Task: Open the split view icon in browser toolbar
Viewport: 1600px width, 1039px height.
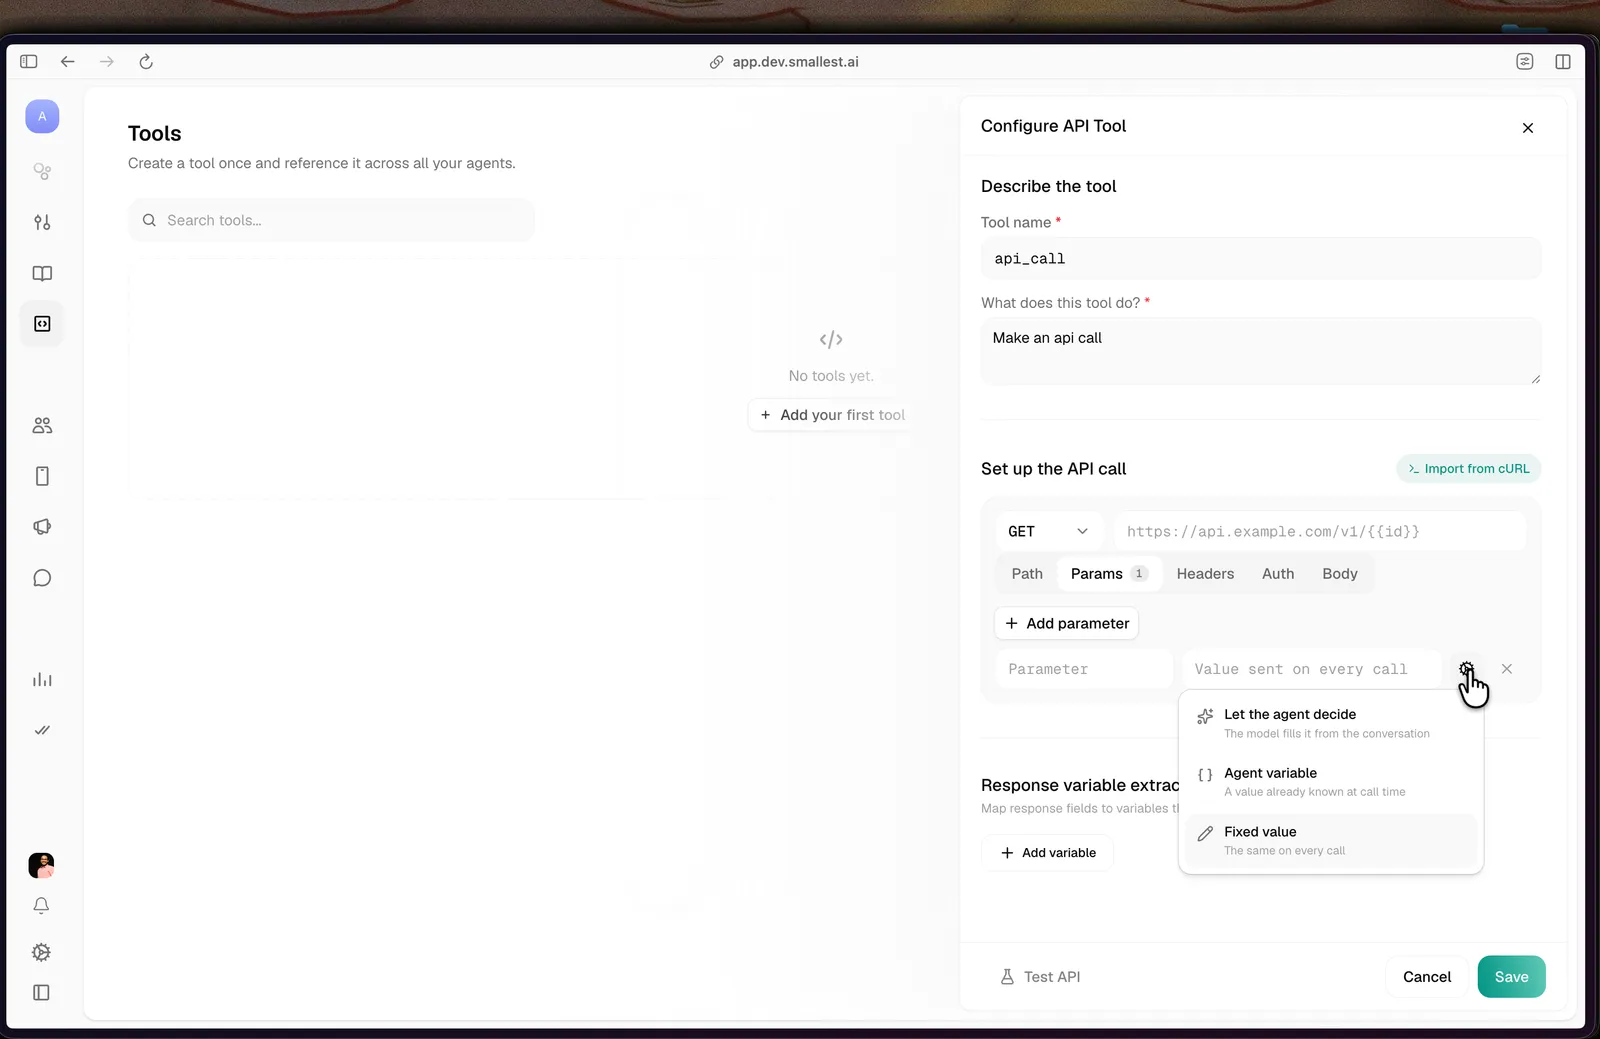Action: pyautogui.click(x=1563, y=61)
